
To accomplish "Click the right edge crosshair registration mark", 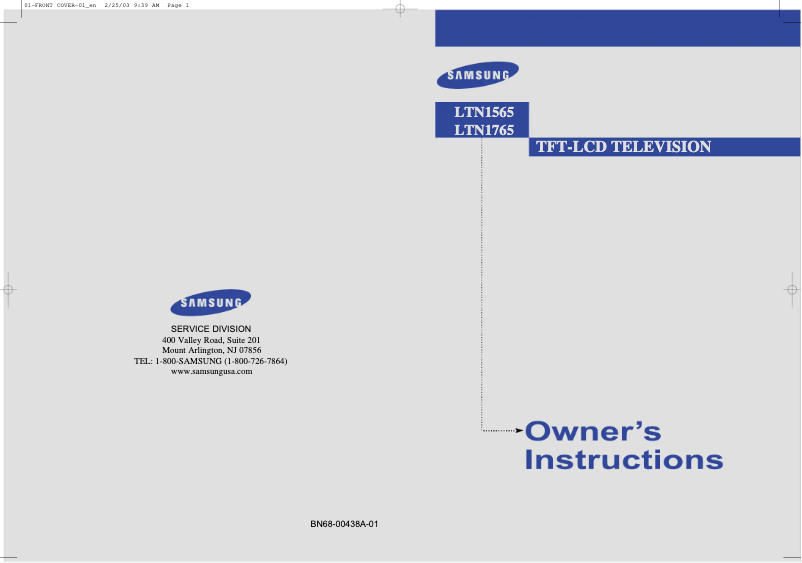I will 791,289.
